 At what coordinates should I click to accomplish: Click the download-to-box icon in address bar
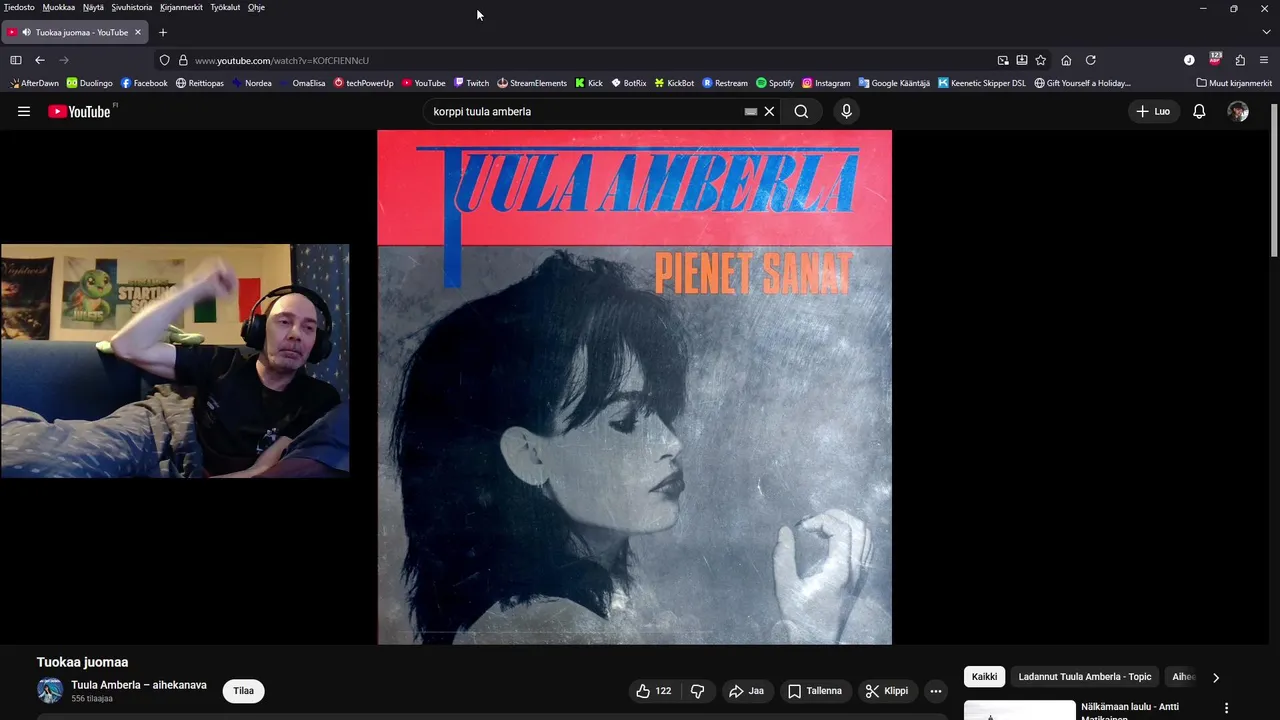pyautogui.click(x=1022, y=60)
